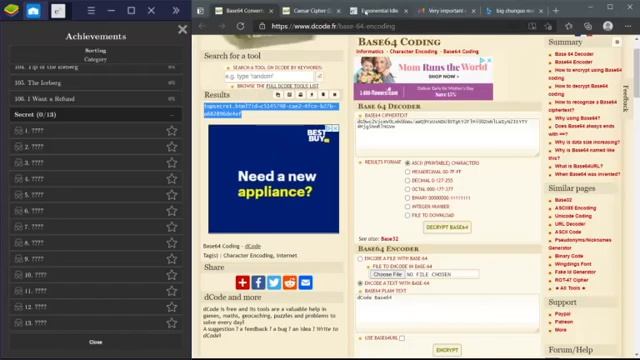This screenshot has height=360, width=640.
Task: Share the page on Facebook
Action: (258, 282)
